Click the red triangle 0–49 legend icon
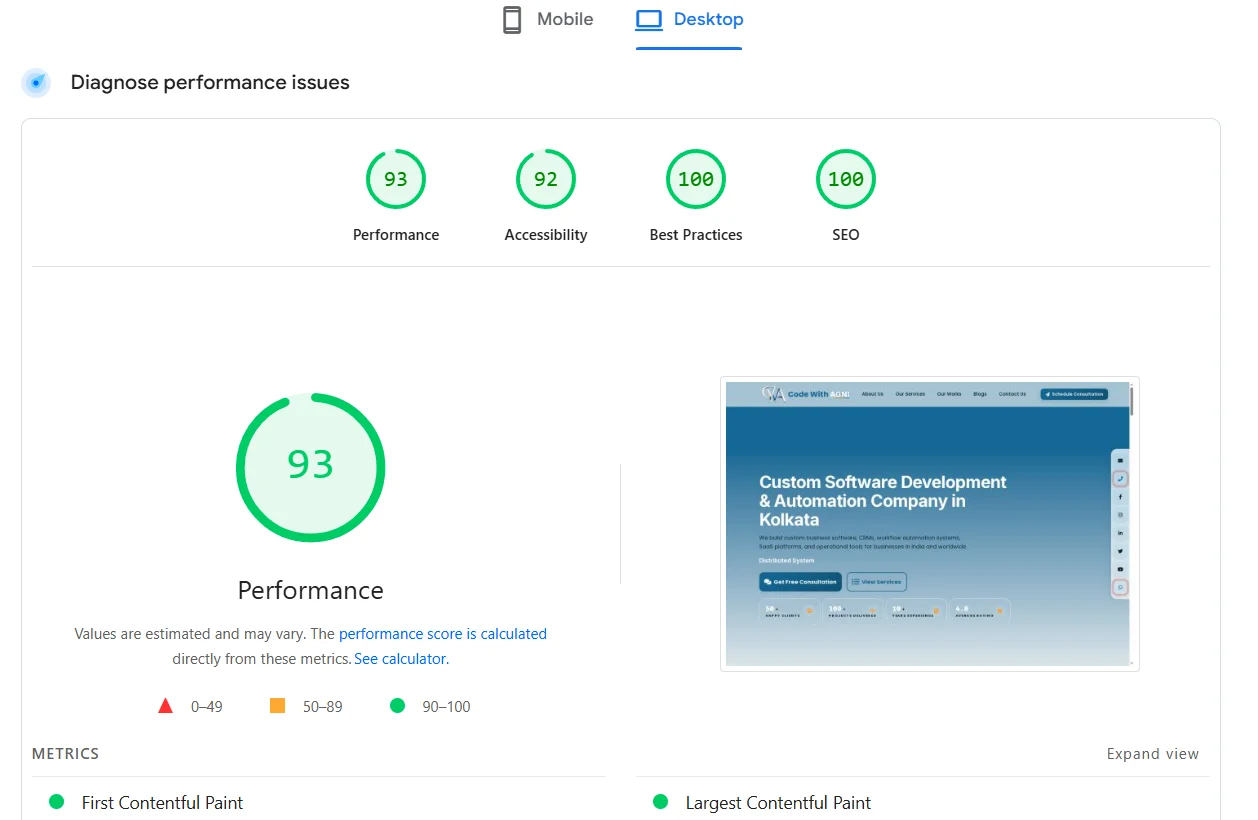The width and height of the screenshot is (1258, 820). click(x=166, y=706)
